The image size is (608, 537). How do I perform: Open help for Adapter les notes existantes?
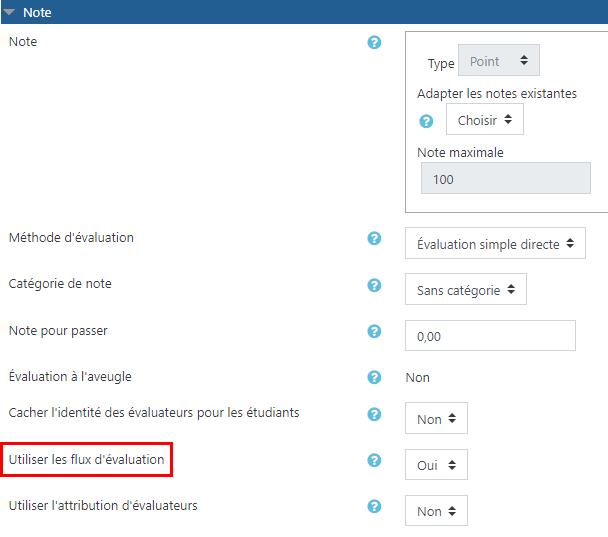[426, 121]
